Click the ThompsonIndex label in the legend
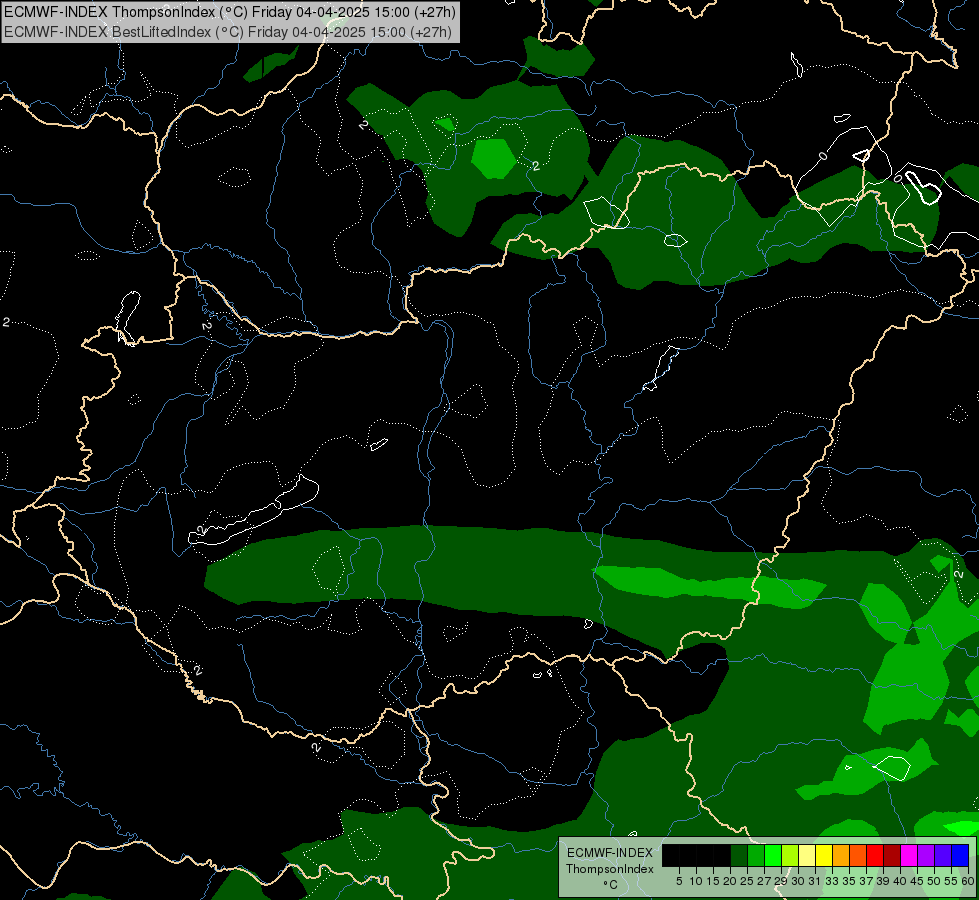 pyautogui.click(x=610, y=869)
